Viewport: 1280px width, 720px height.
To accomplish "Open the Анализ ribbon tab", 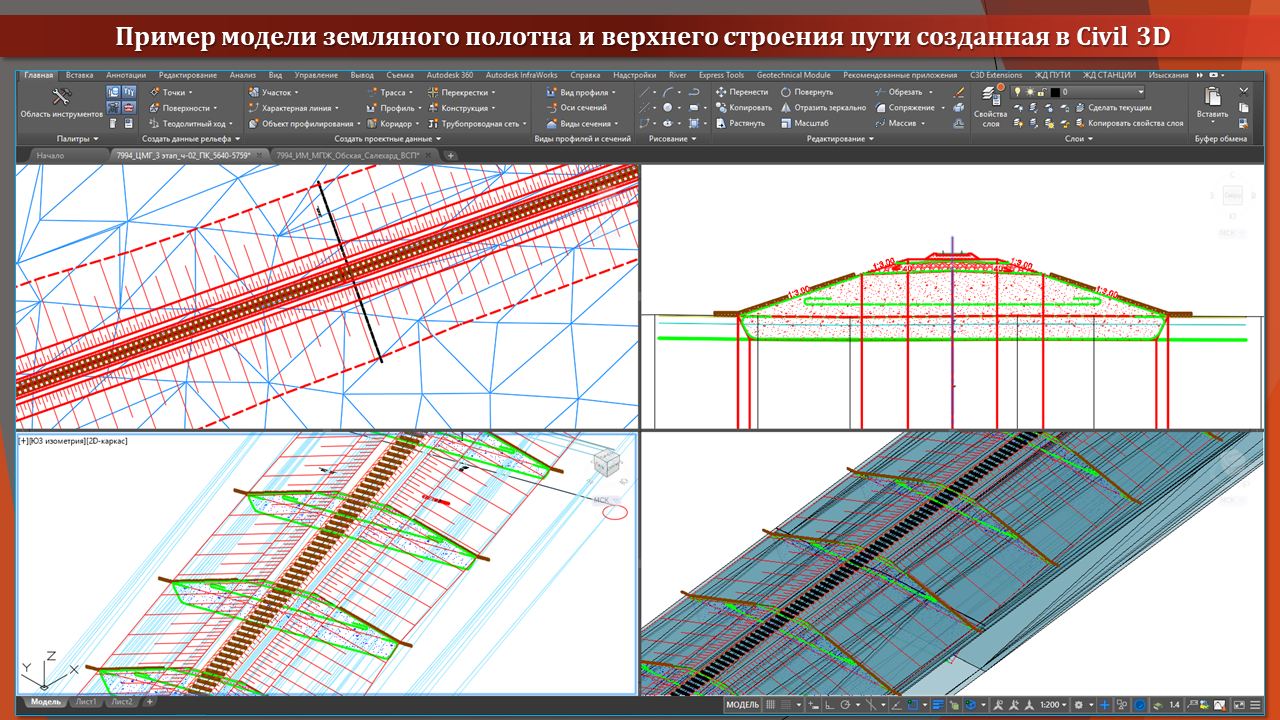I will 243,75.
